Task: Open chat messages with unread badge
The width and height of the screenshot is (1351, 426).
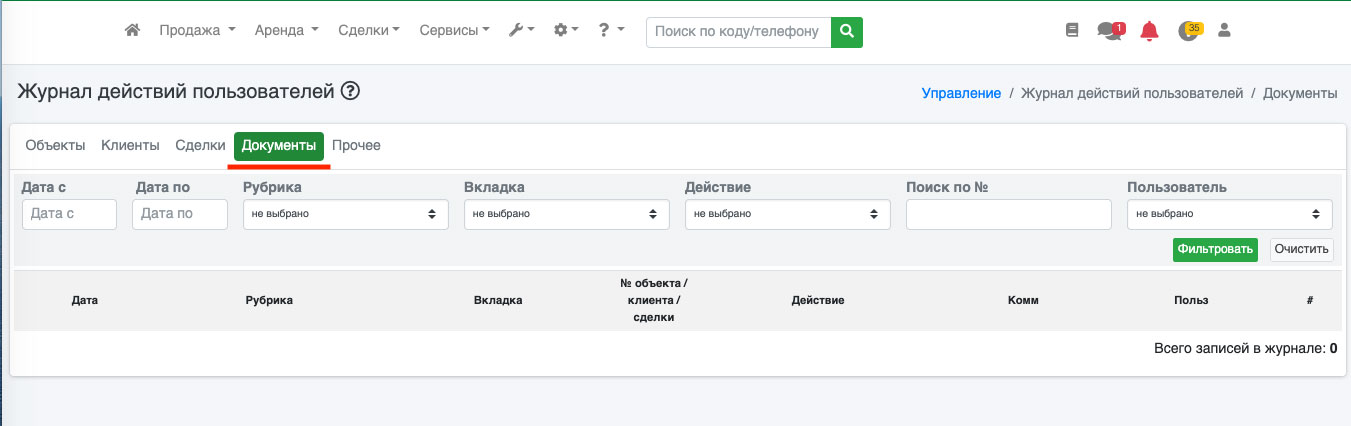Action: tap(1109, 31)
